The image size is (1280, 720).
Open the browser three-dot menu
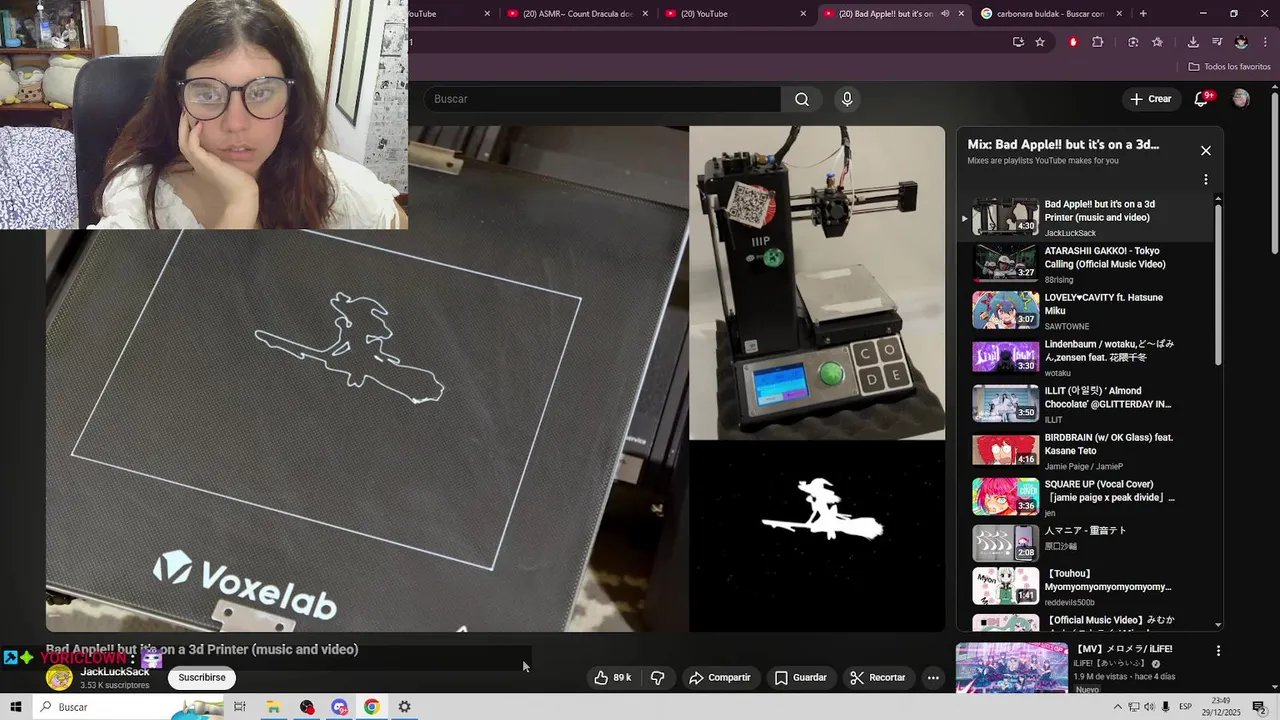(x=1264, y=42)
